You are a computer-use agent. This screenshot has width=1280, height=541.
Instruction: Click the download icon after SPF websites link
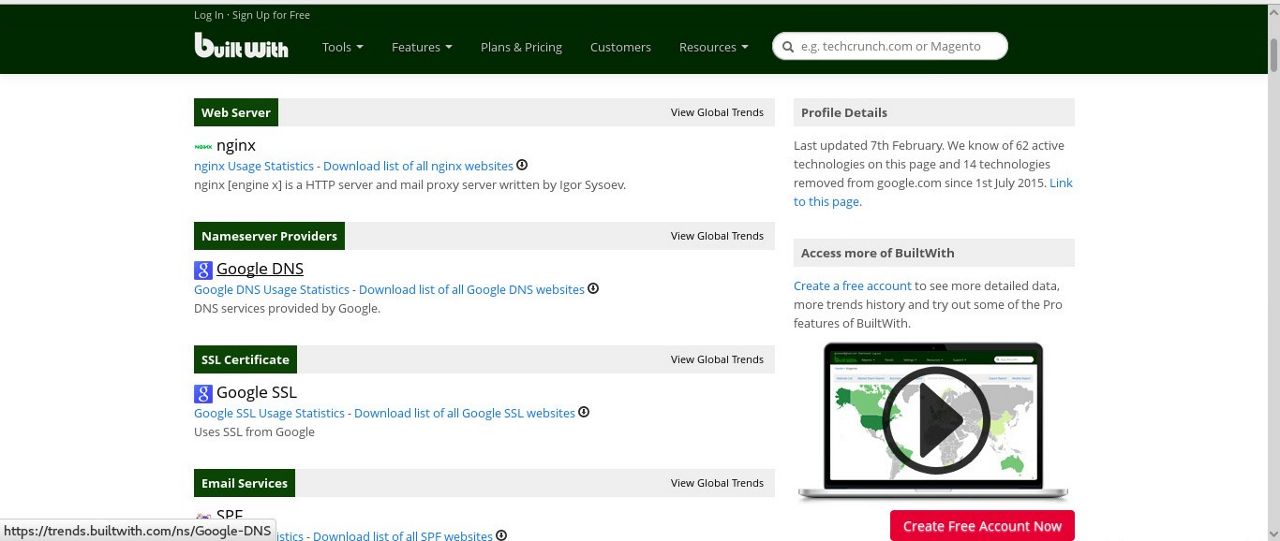pos(502,535)
